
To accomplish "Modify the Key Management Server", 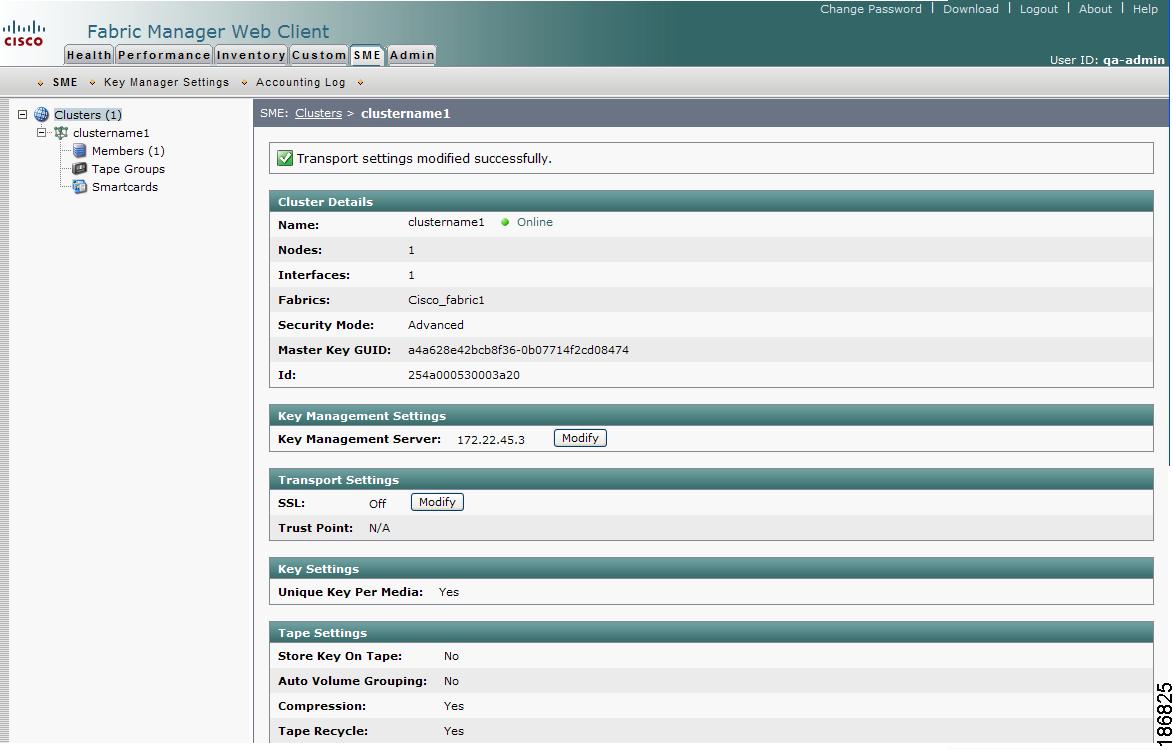I will [x=580, y=438].
